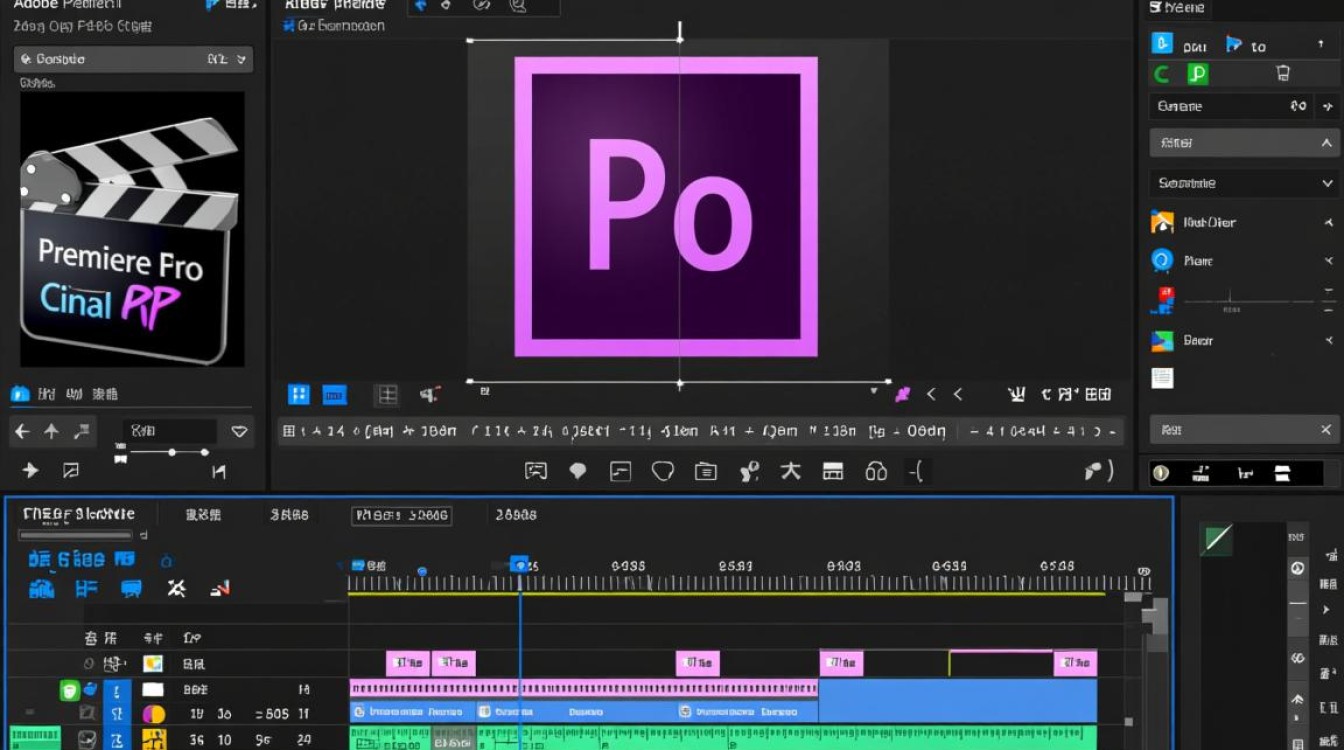Screen dimensions: 1344x750
Task: Select the blue flag icon labeled to
Action: pos(1233,45)
